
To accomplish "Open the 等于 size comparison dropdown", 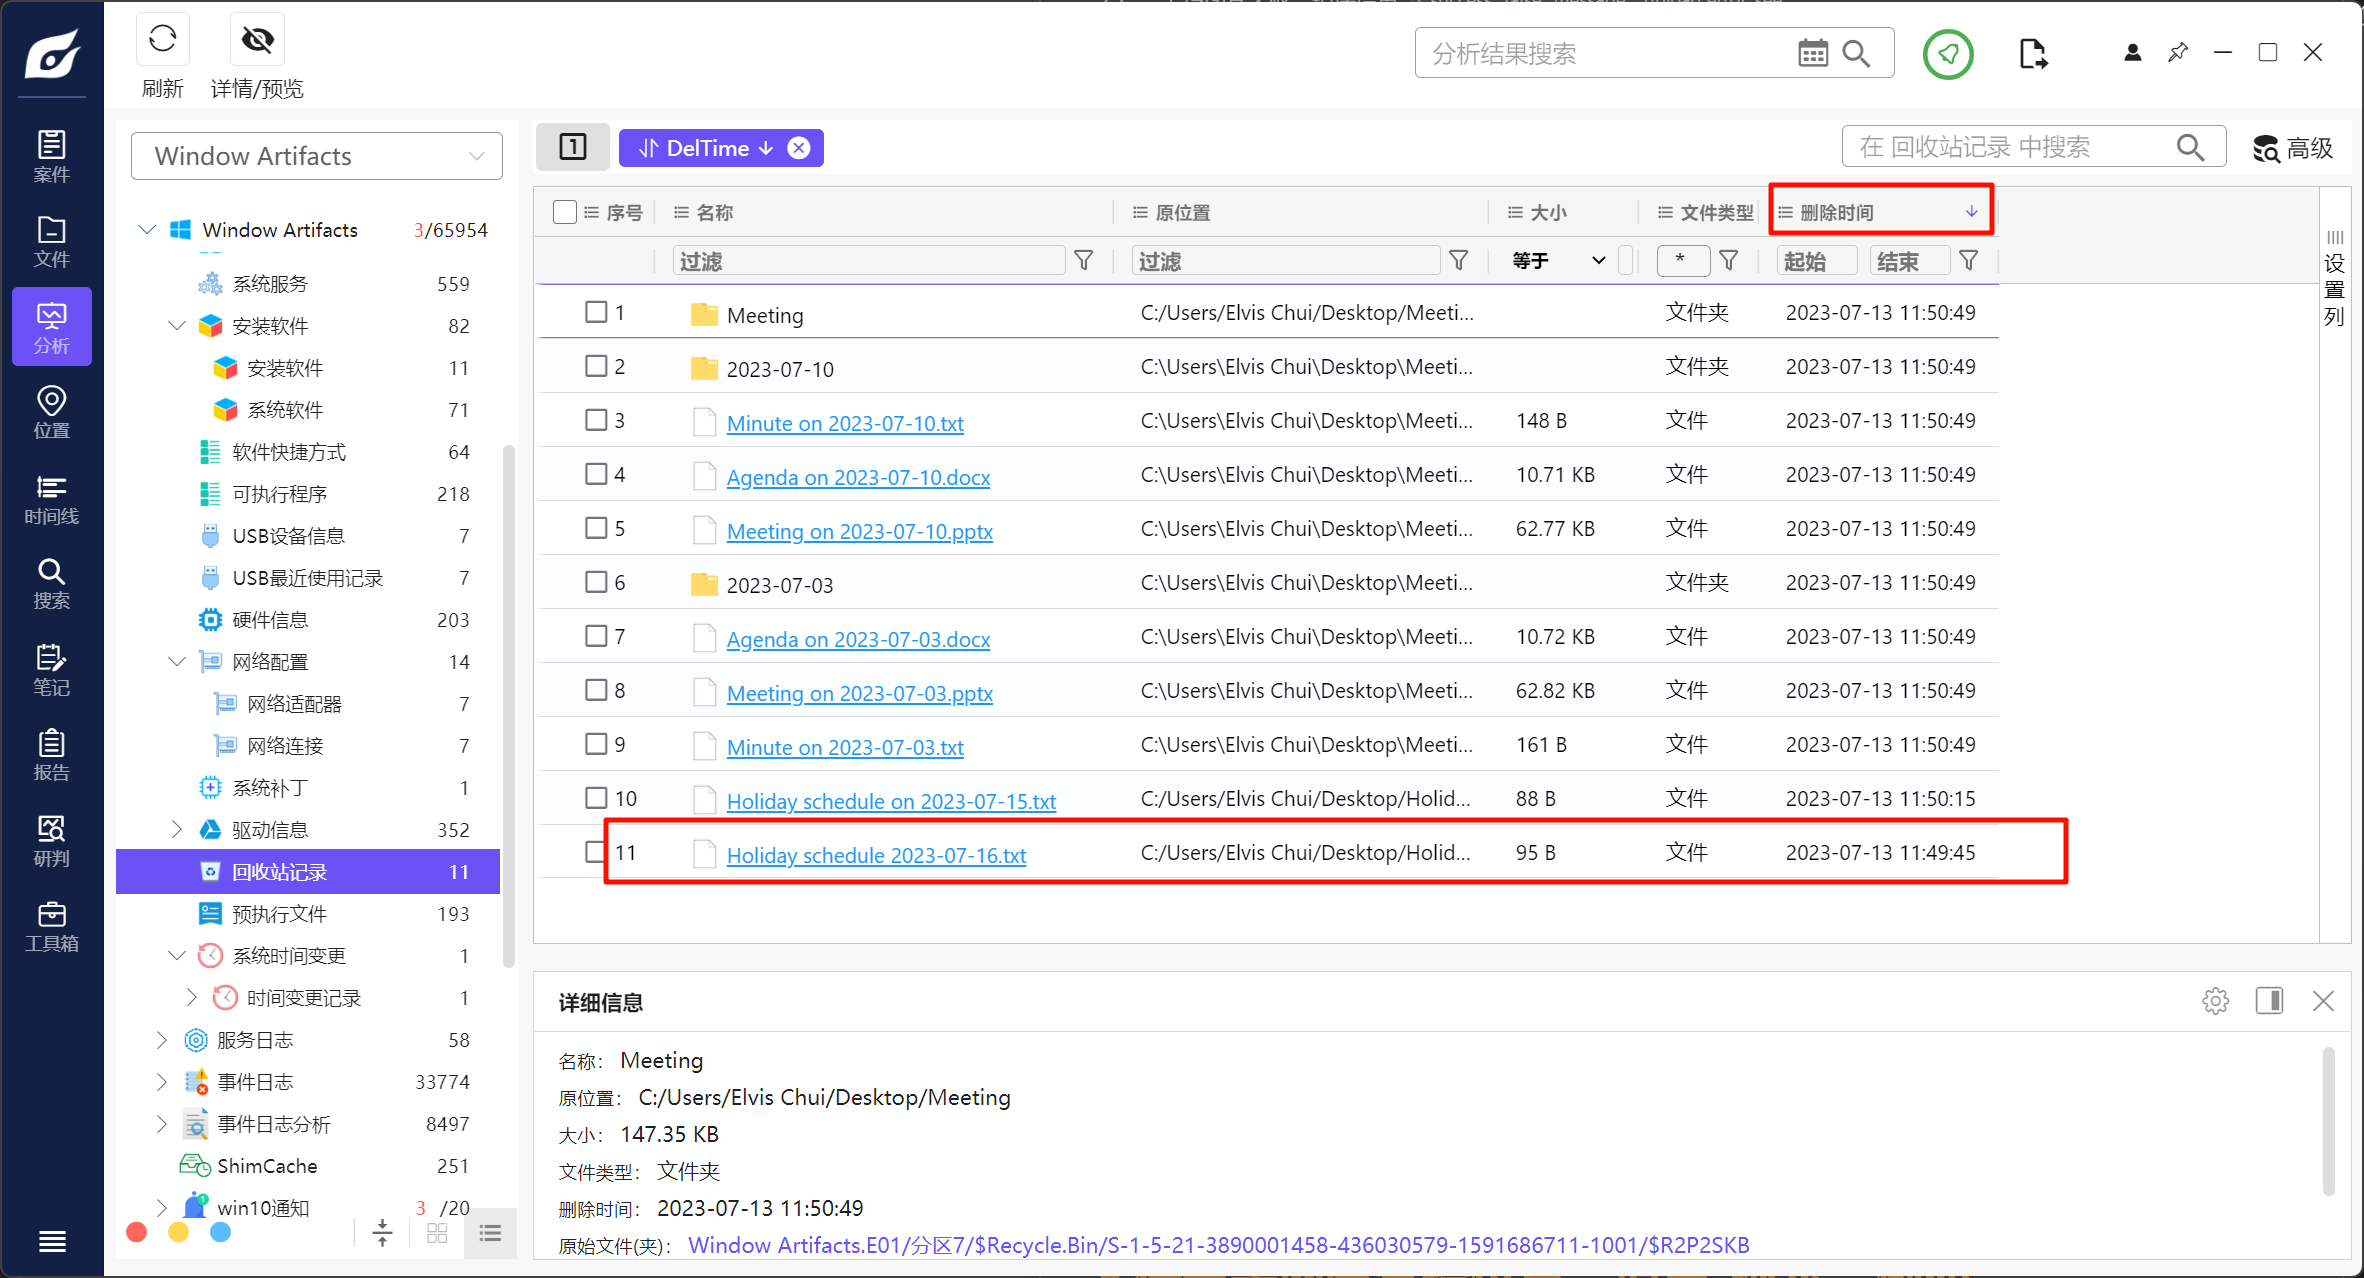I will point(1558,261).
